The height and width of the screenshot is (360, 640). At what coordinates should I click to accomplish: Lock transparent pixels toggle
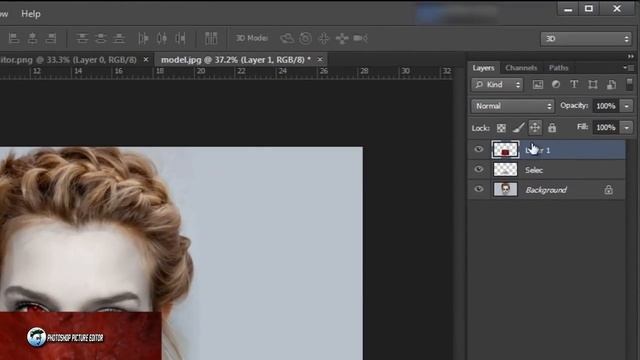click(501, 128)
